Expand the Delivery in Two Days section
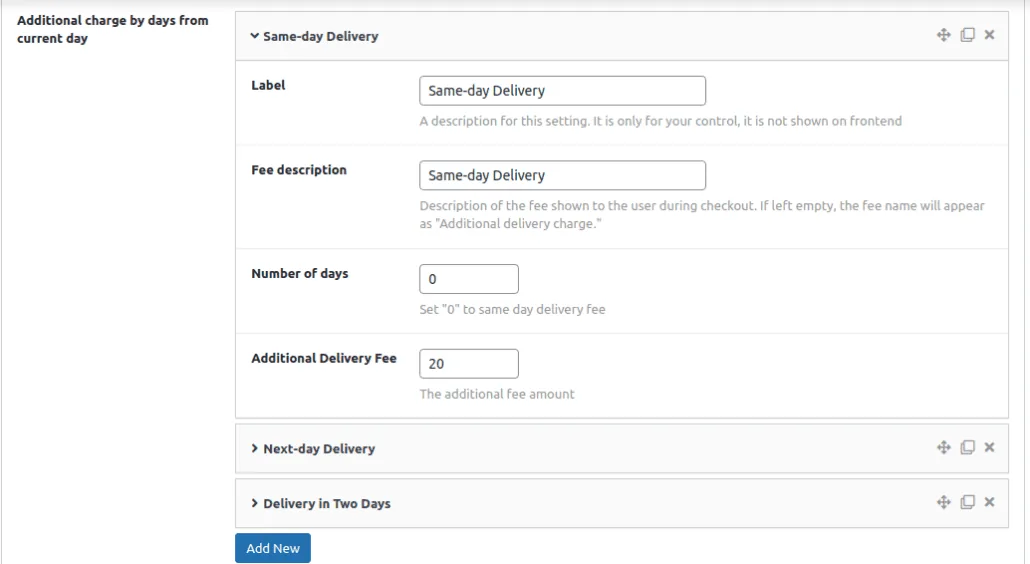1030x564 pixels. (x=254, y=504)
